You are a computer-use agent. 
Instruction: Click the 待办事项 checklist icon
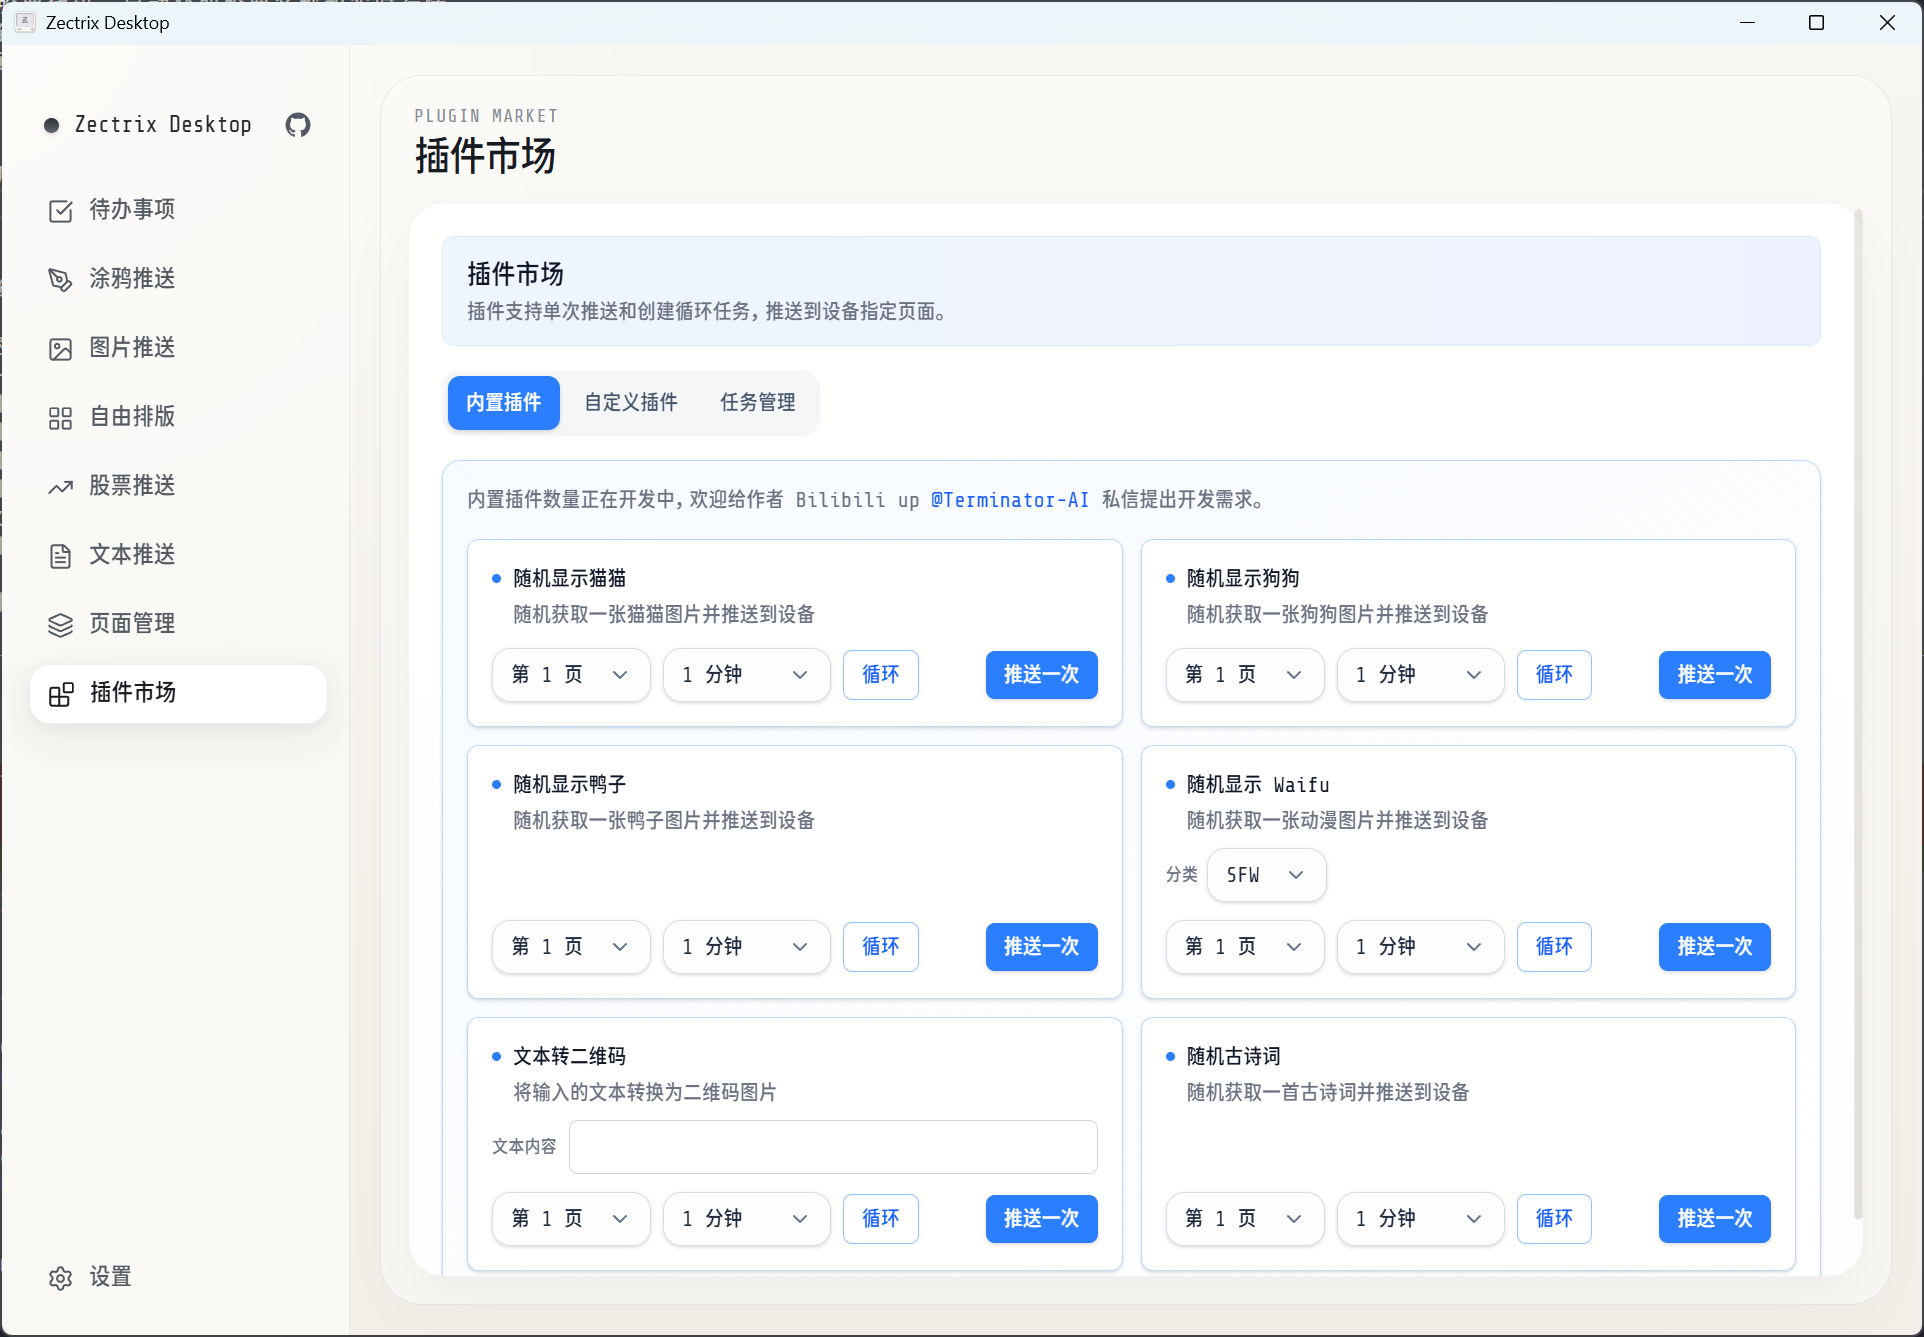click(x=60, y=210)
